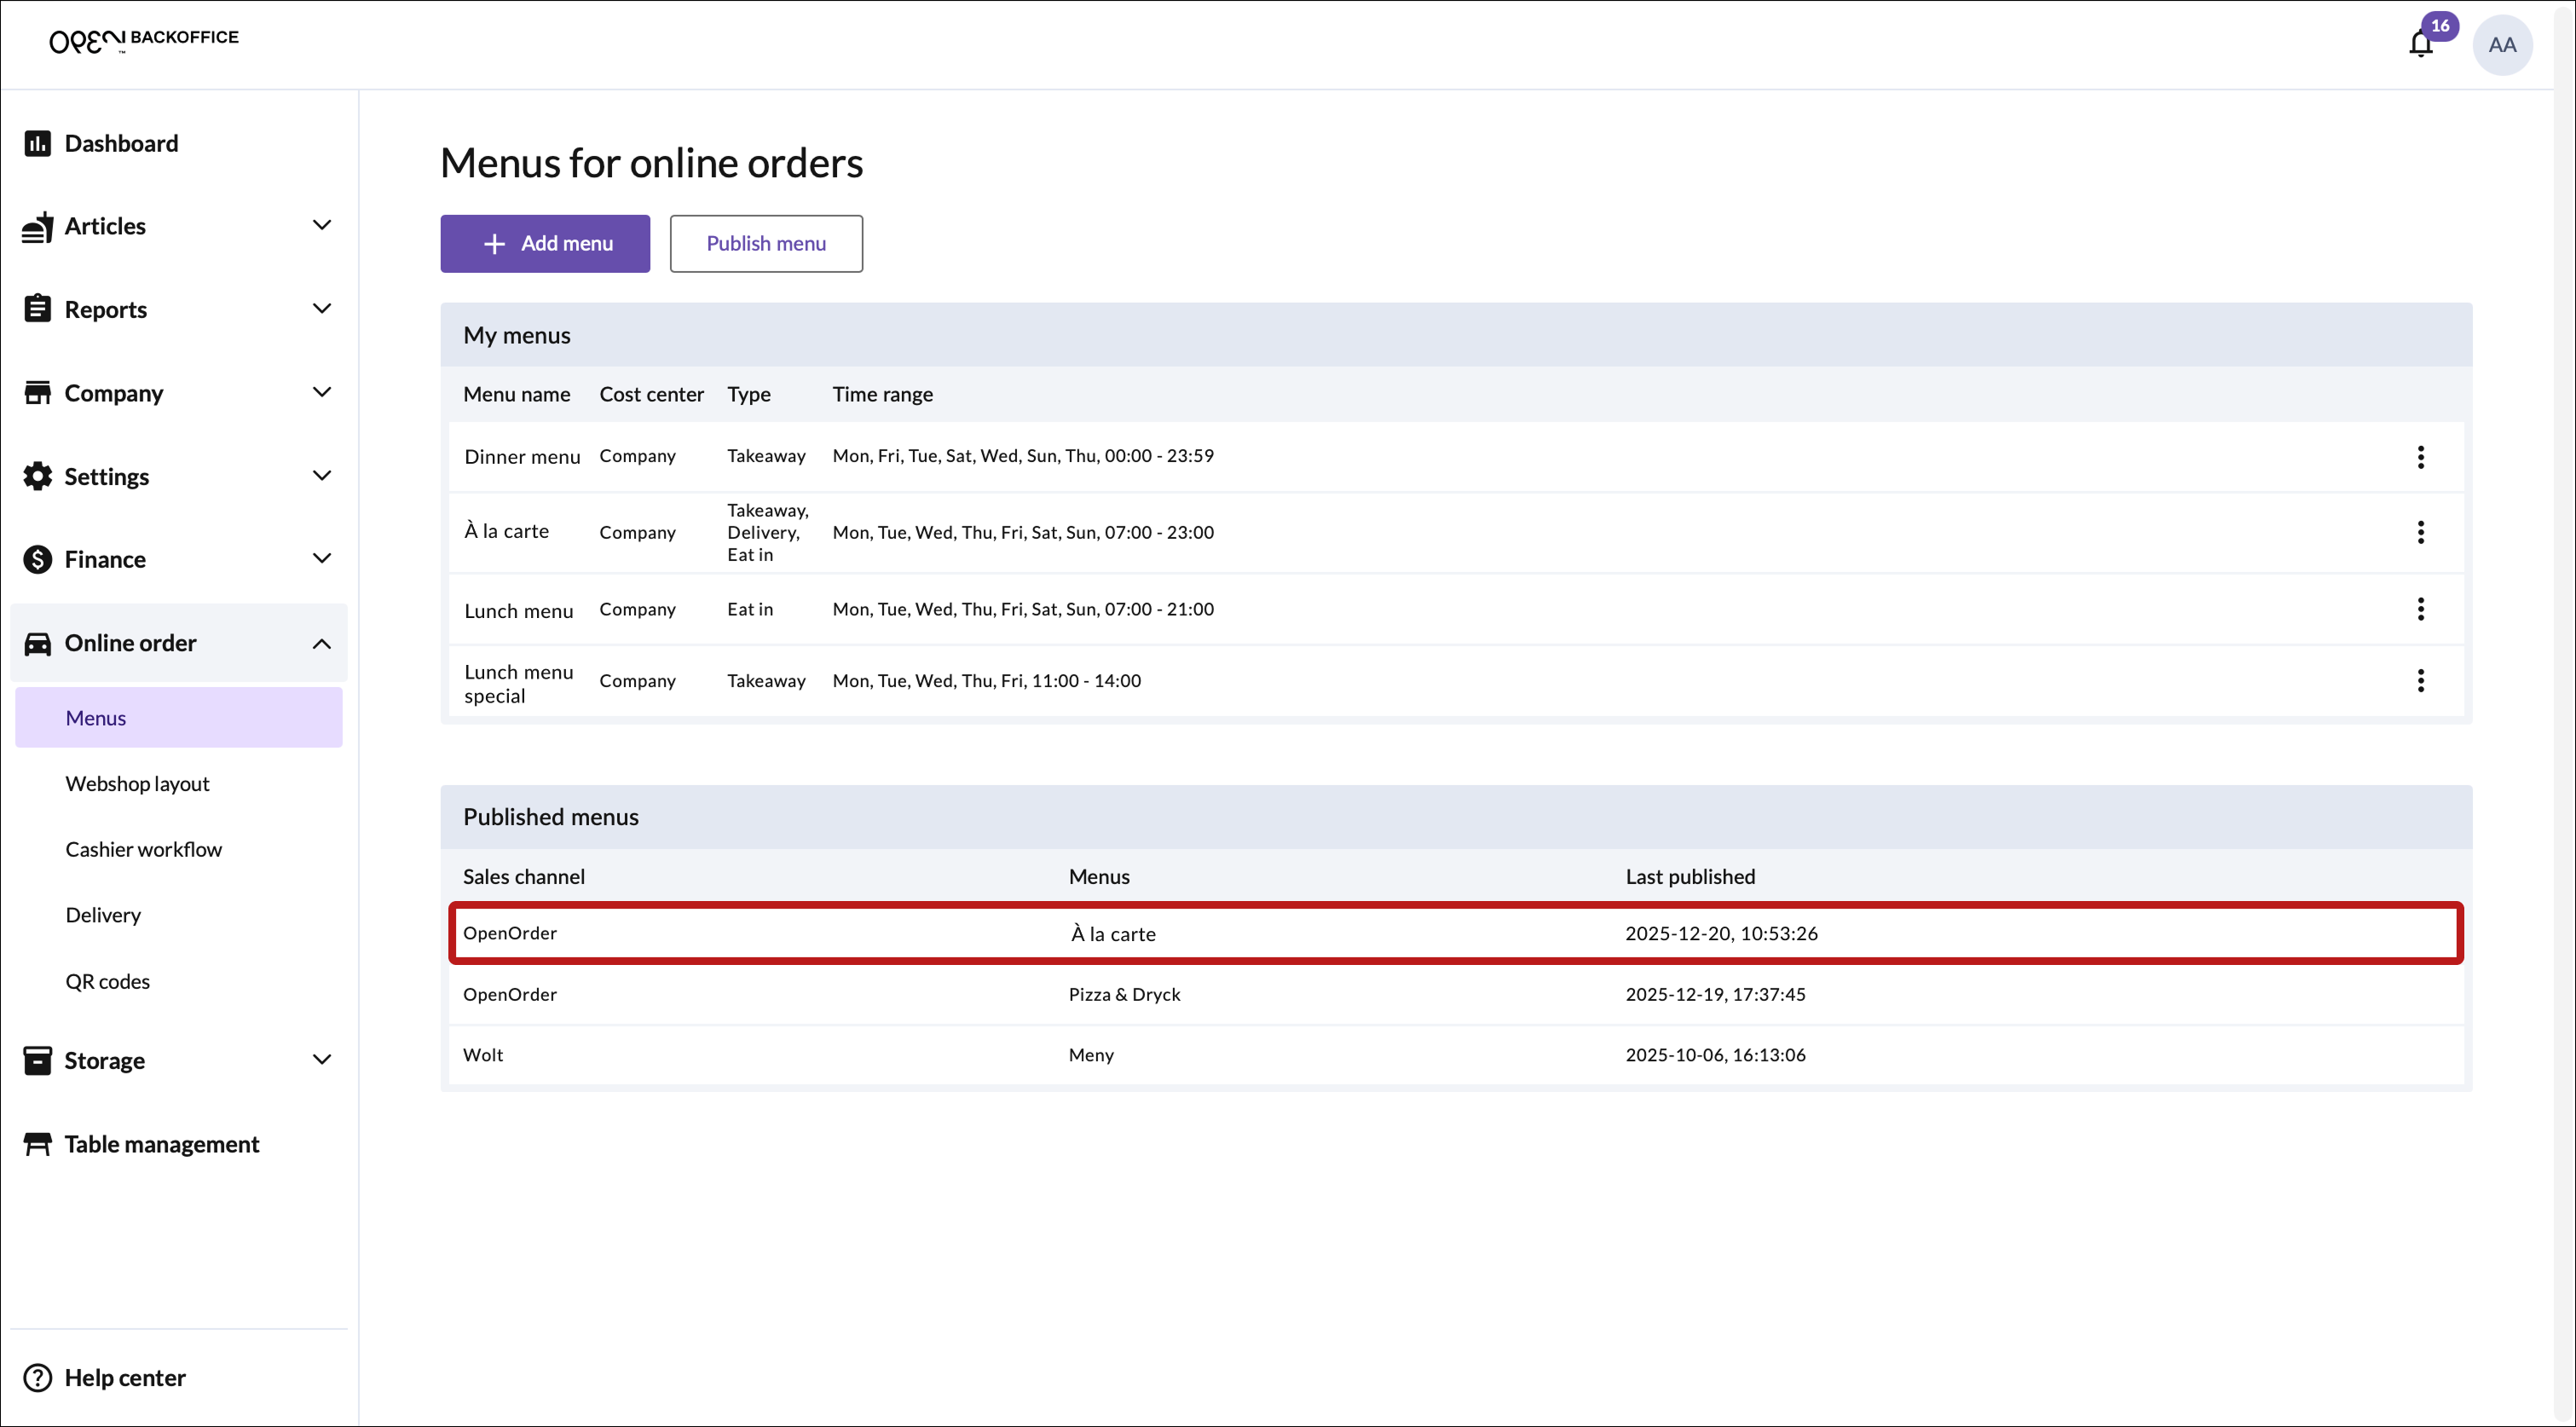Viewport: 2576px width, 1427px height.
Task: Click the Publish menu button
Action: [765, 243]
